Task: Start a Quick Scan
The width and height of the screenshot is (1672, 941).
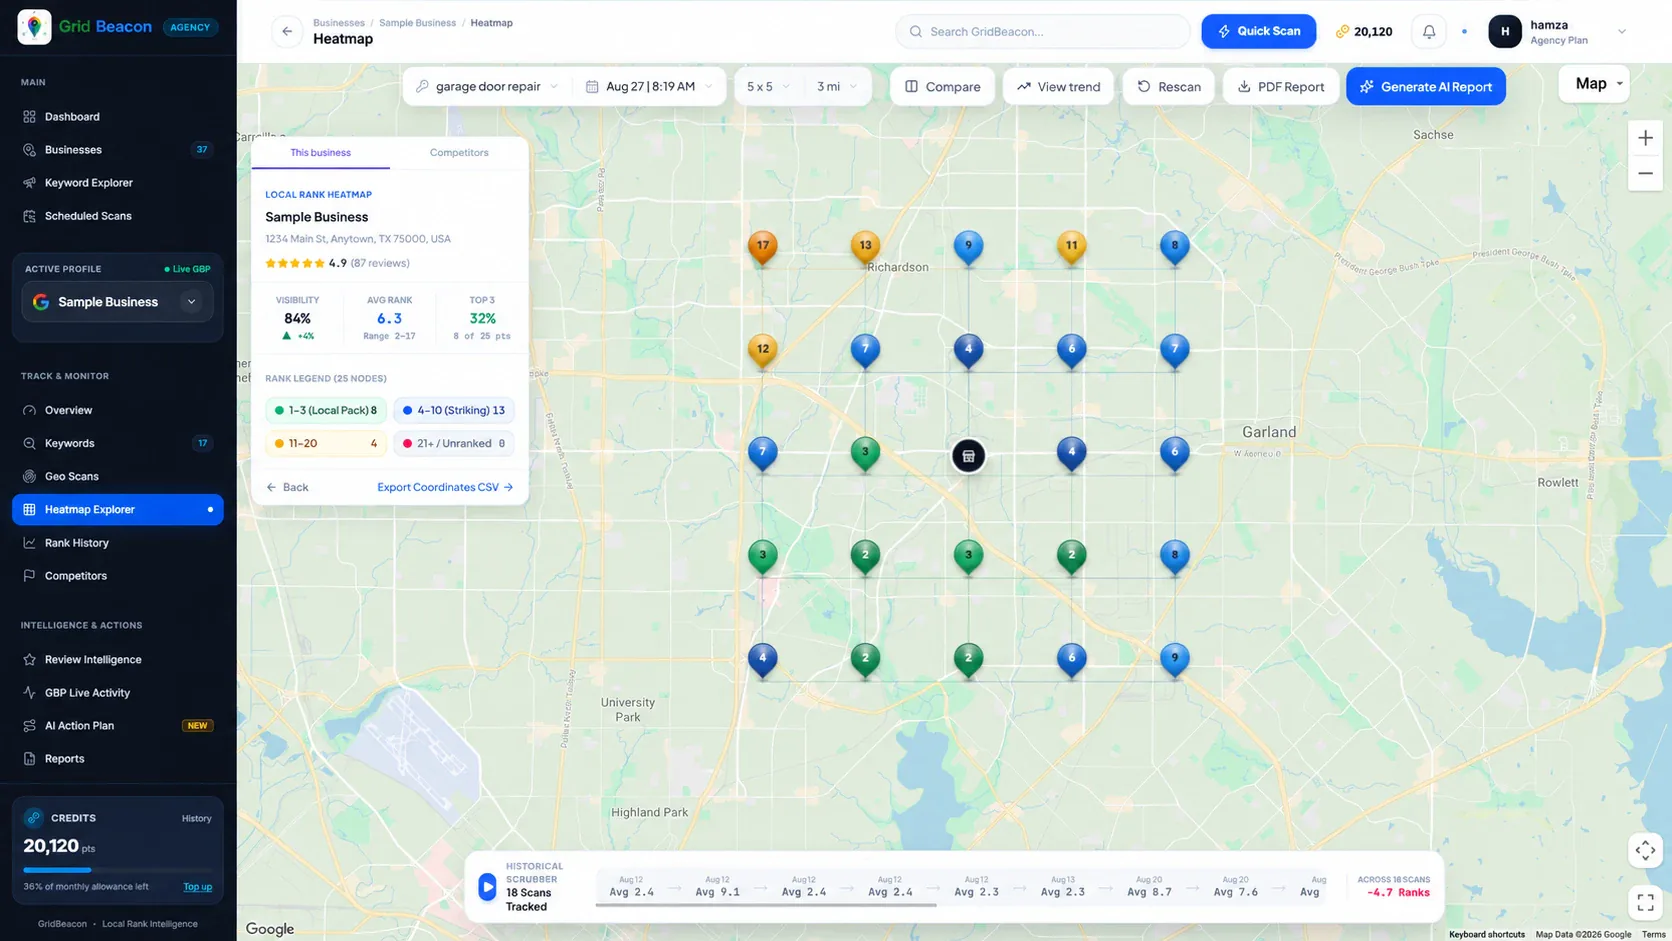Action: click(x=1258, y=31)
